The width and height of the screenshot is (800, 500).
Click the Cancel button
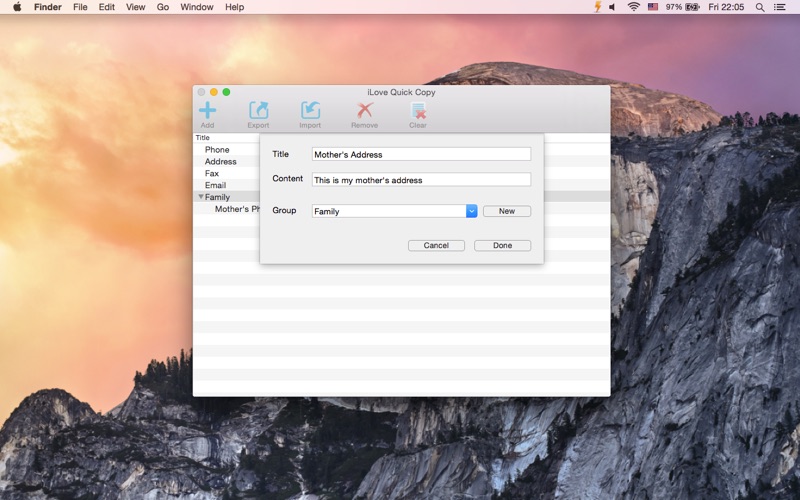tap(436, 245)
